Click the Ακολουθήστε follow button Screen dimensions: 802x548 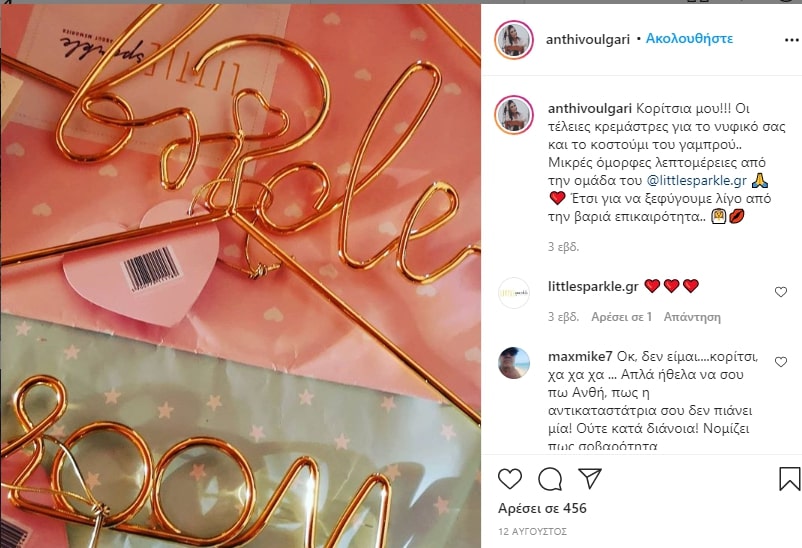pyautogui.click(x=689, y=38)
